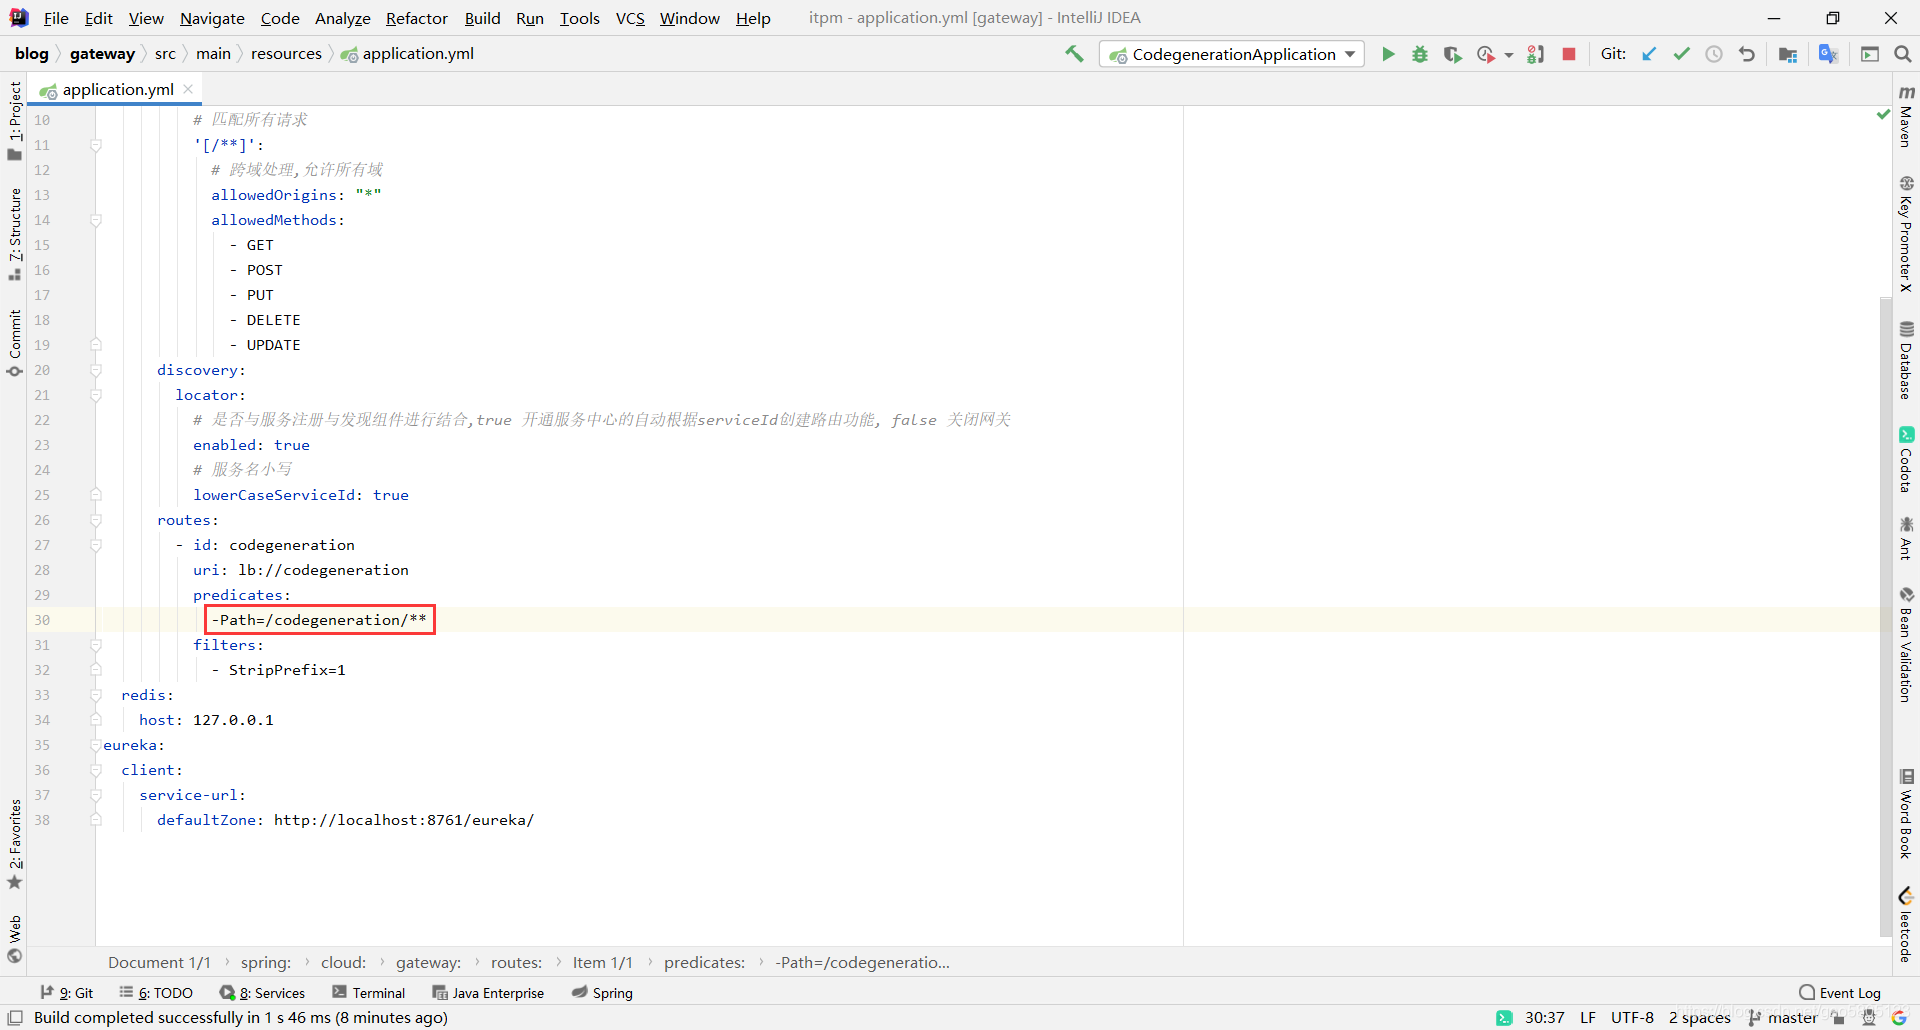Open the Event Log

1840,993
